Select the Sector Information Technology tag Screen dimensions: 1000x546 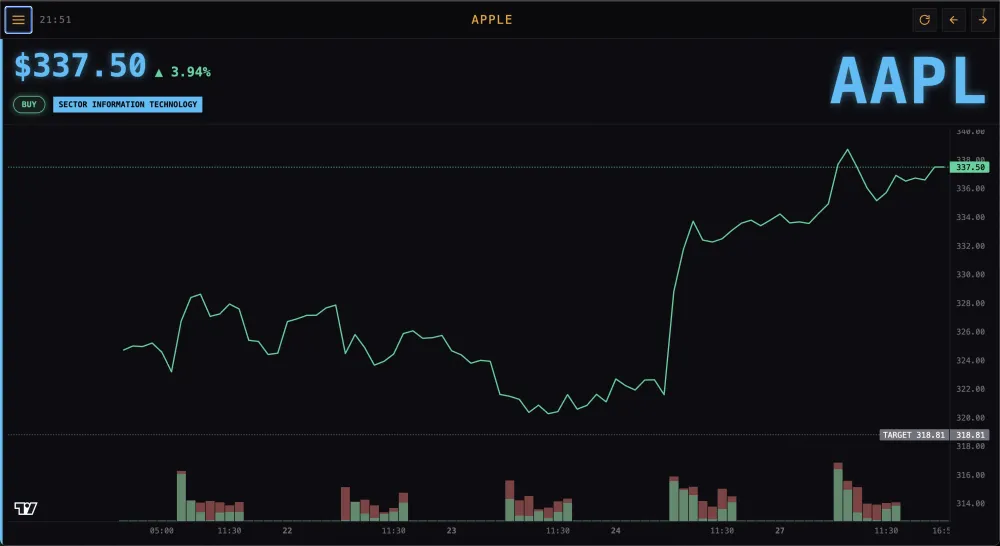pyautogui.click(x=128, y=105)
